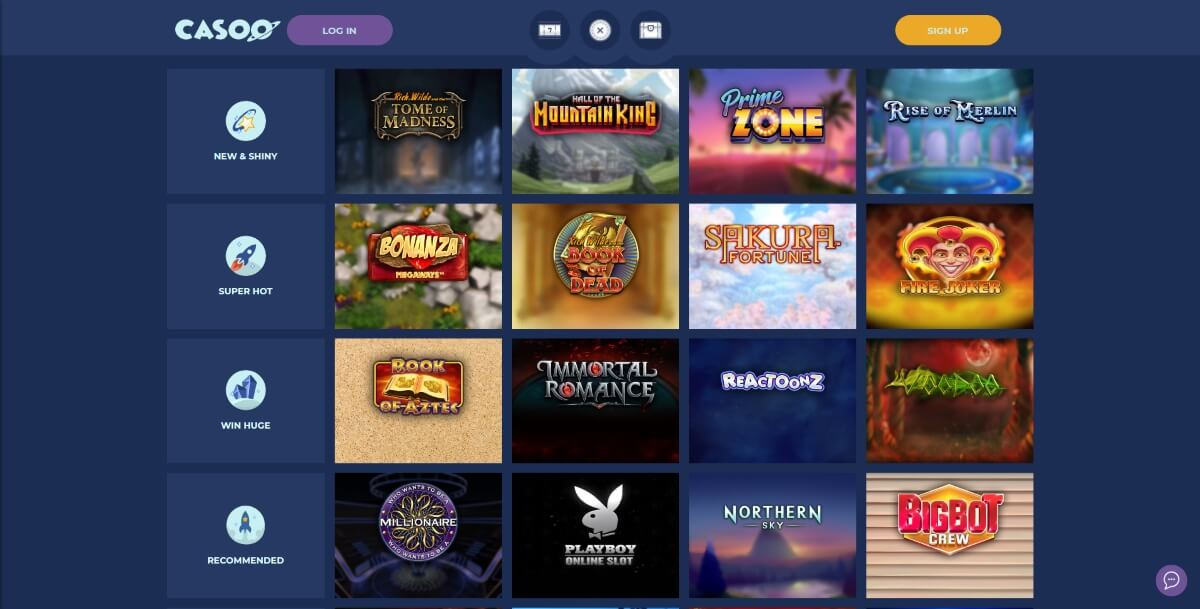Viewport: 1200px width, 609px height.
Task: Click the Log In button
Action: [x=339, y=30]
